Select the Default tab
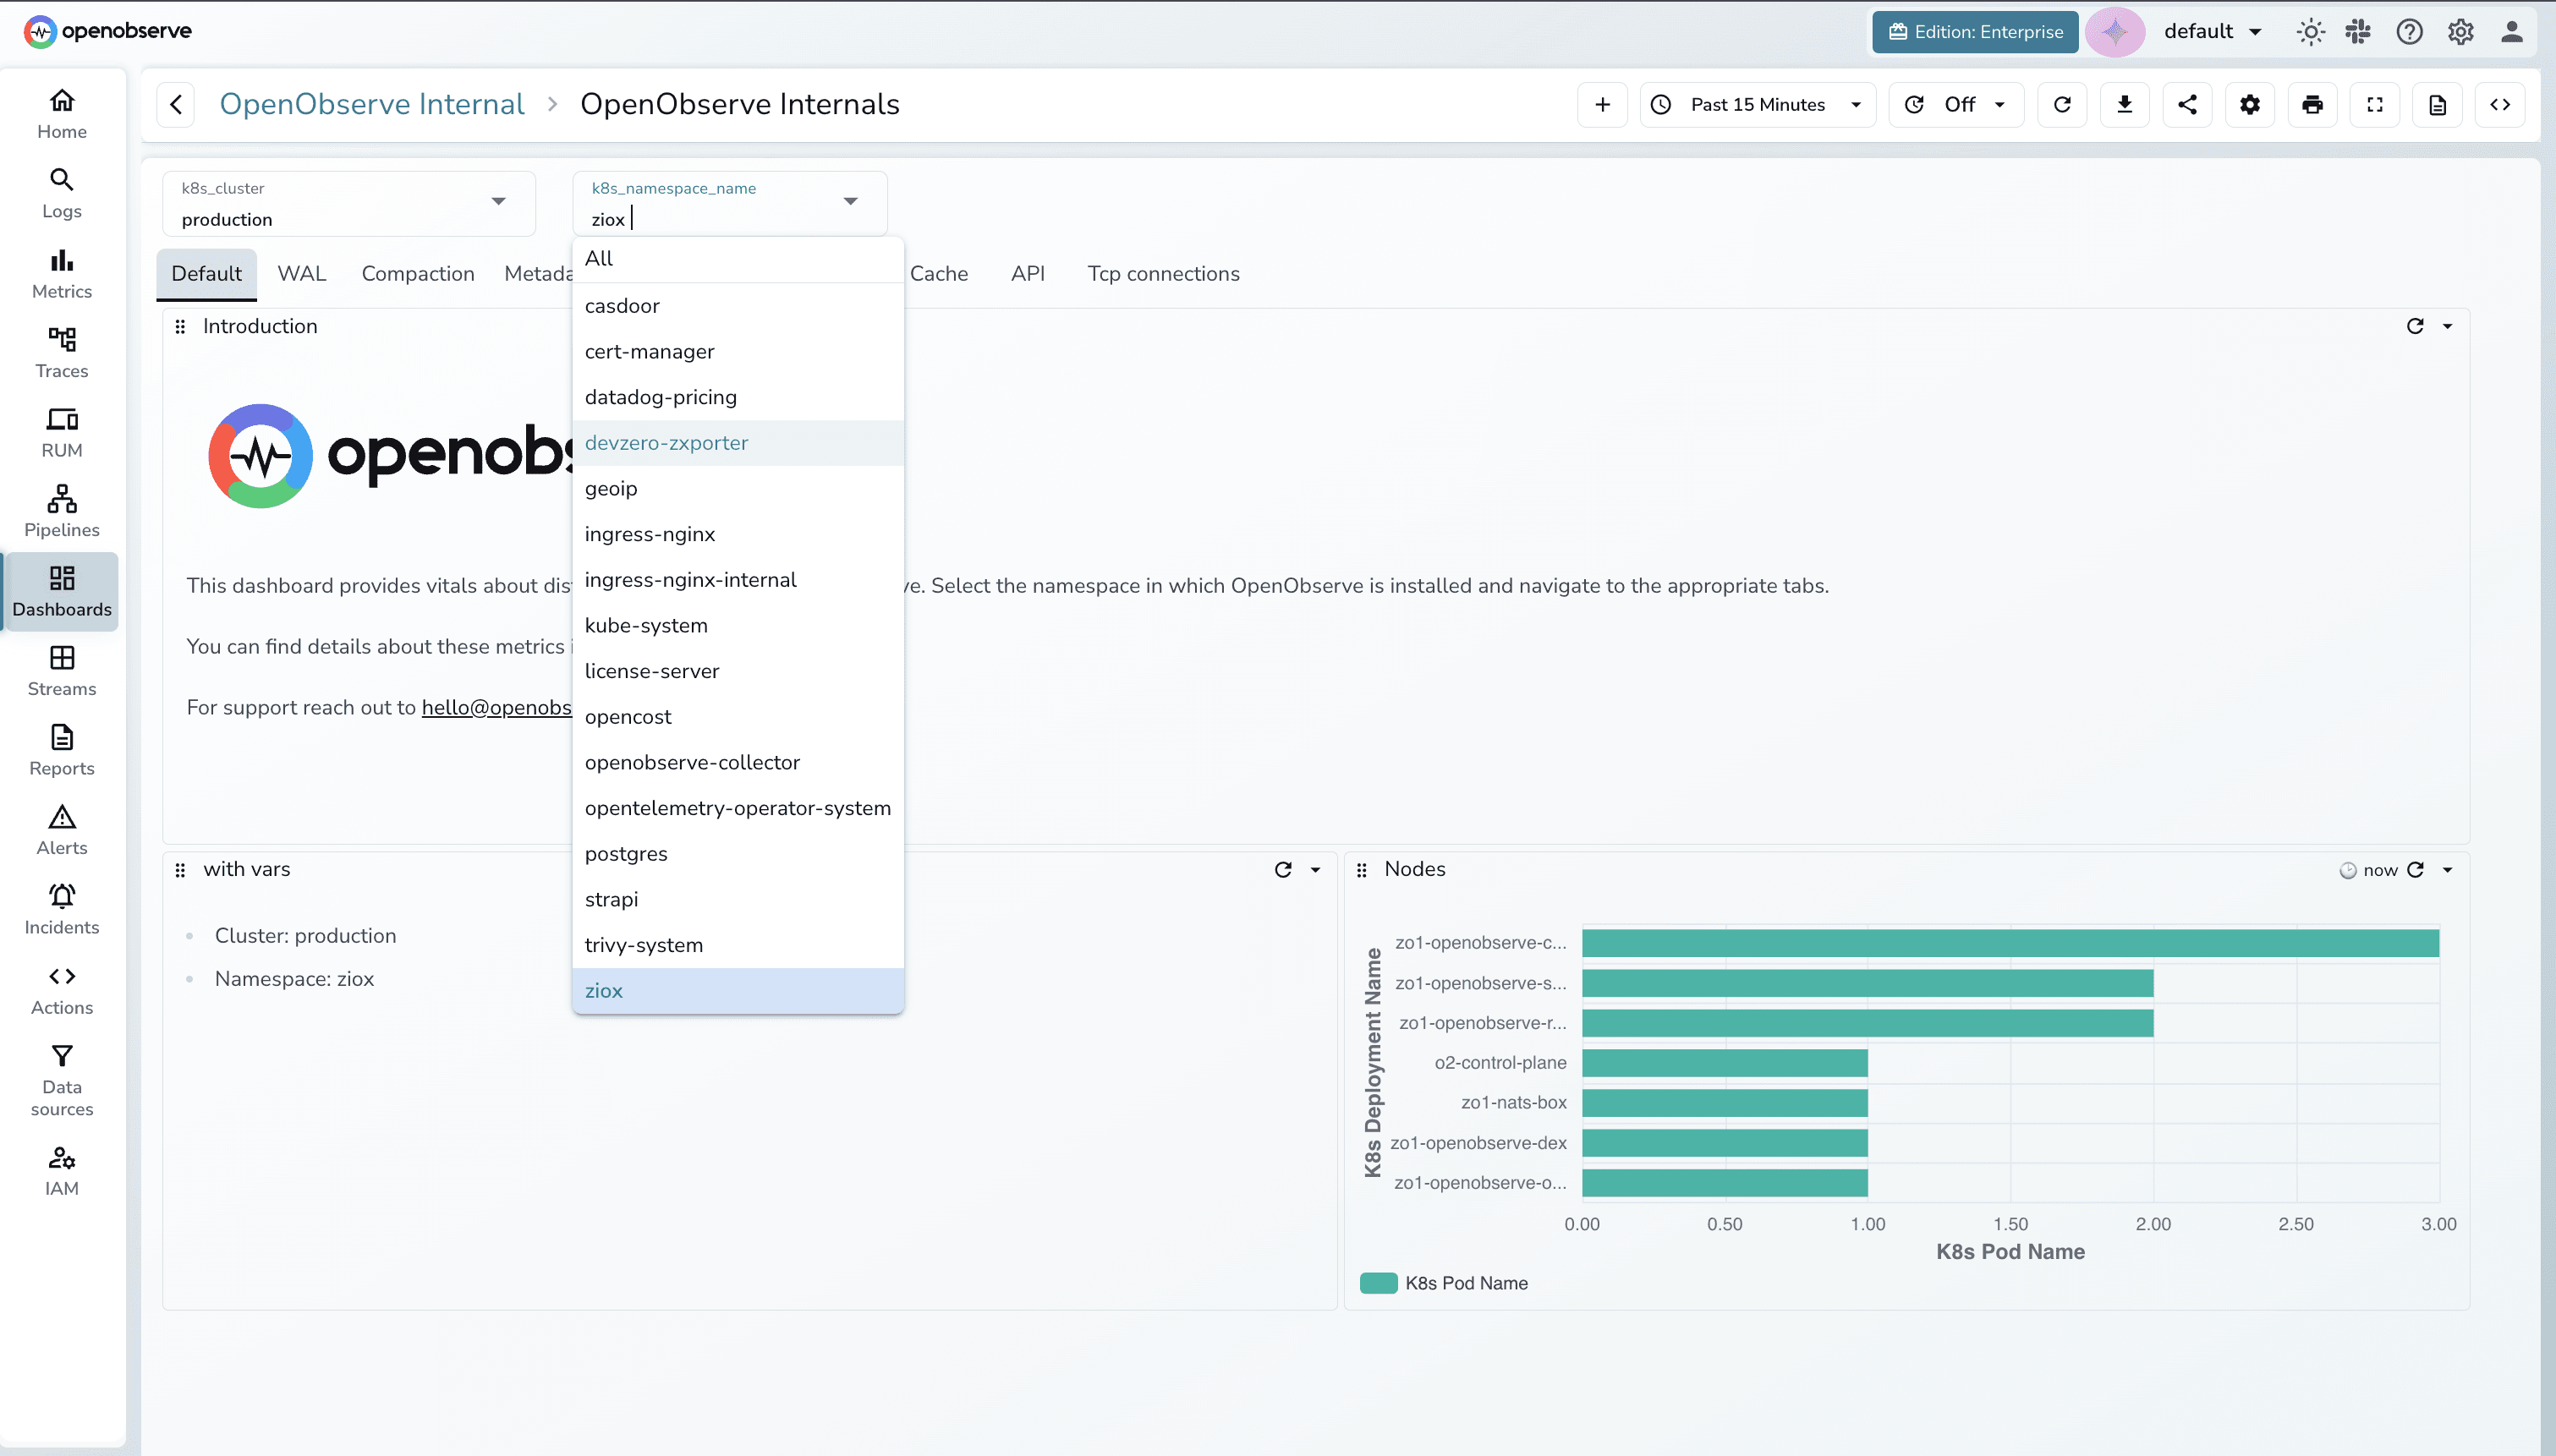 (x=206, y=273)
